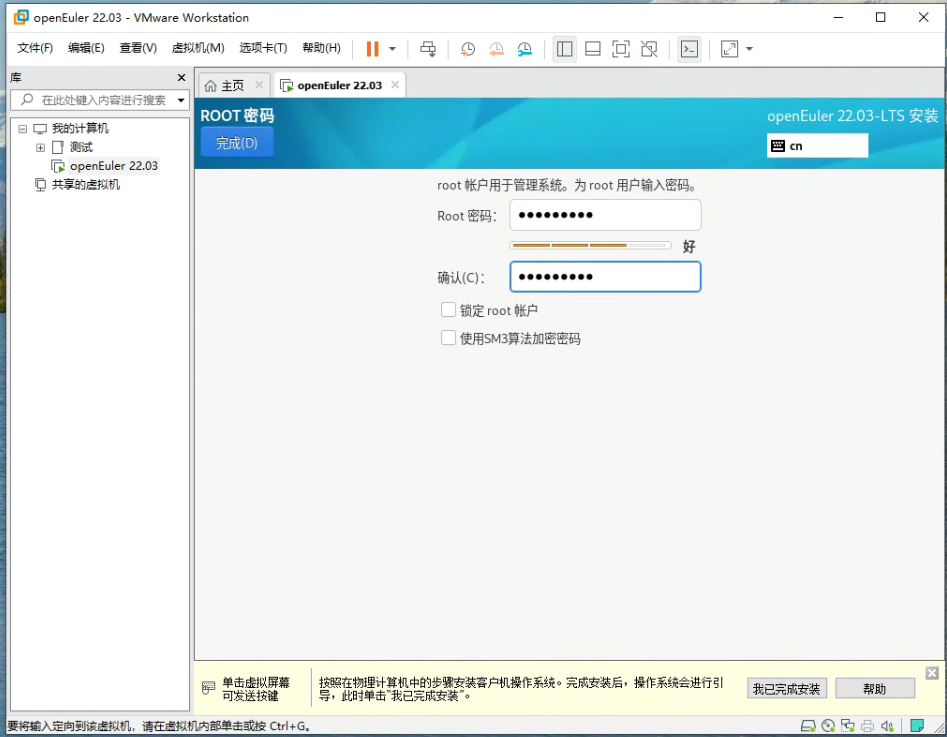Click the Unity mode icon
This screenshot has width=947, height=737.
pos(649,49)
